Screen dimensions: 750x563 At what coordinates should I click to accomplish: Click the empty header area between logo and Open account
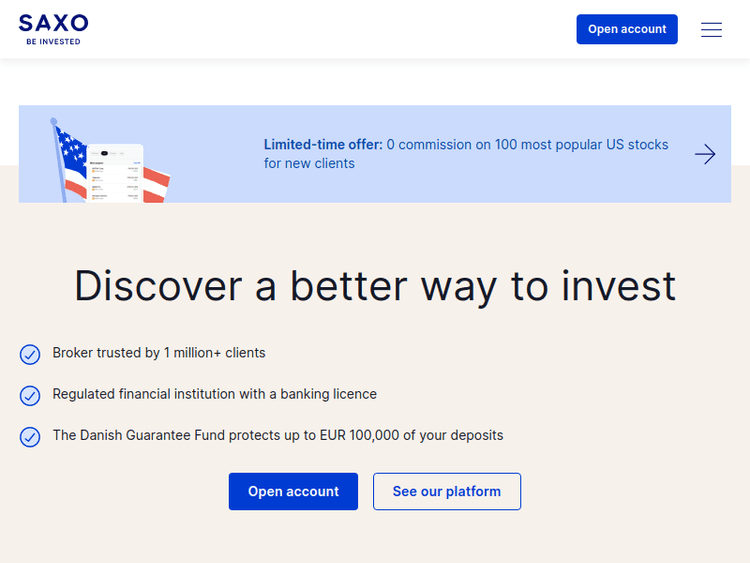[x=330, y=29]
